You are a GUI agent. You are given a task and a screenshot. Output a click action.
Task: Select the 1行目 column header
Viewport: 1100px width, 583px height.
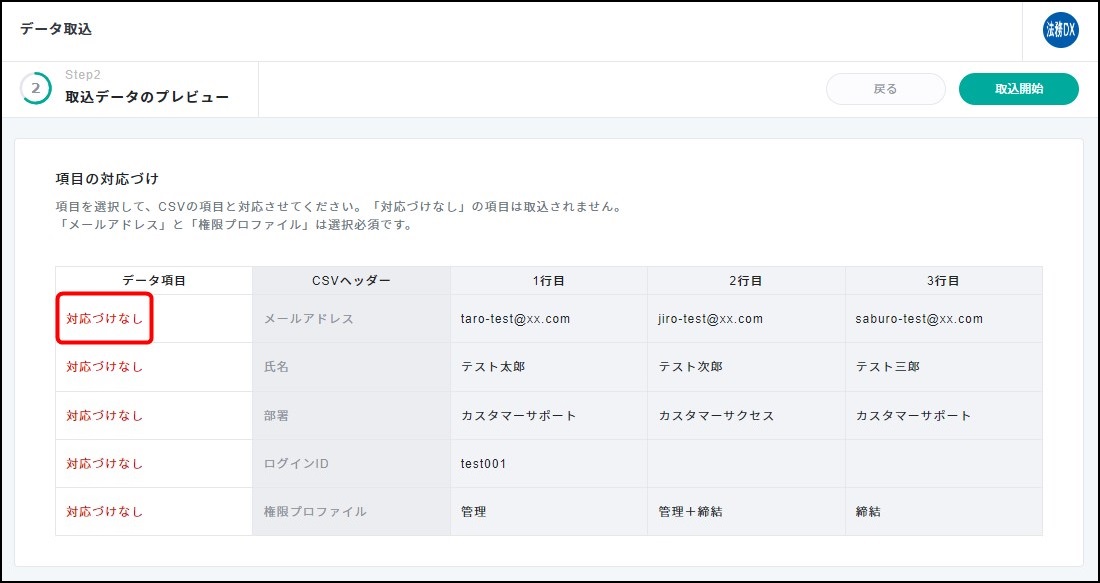click(548, 281)
